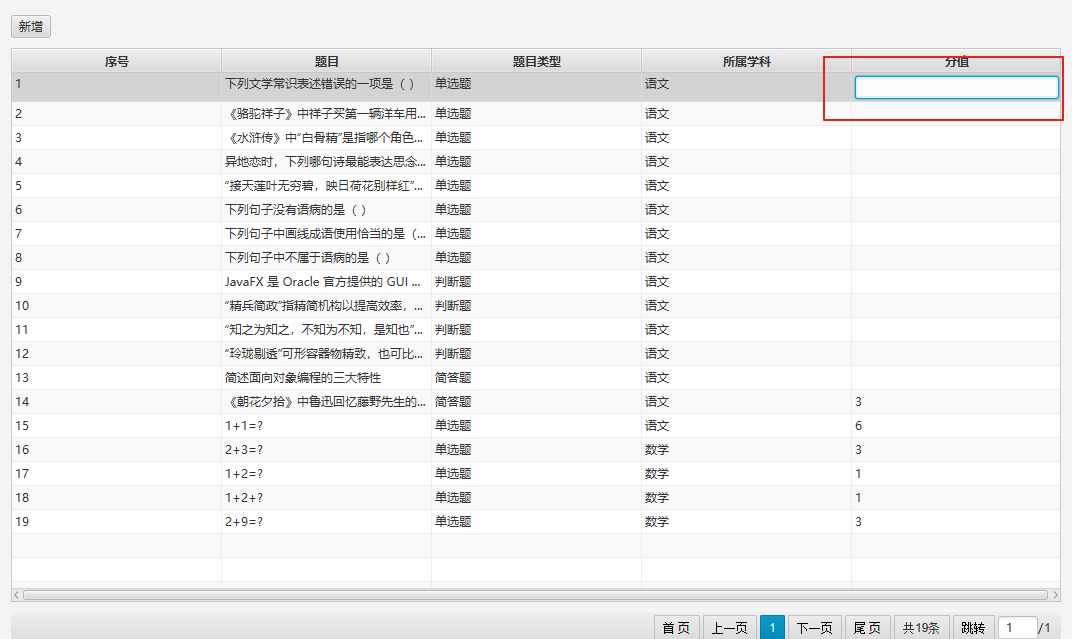Viewport: 1072px width, 639px height.
Task: Jump to 尾页
Action: coord(867,628)
